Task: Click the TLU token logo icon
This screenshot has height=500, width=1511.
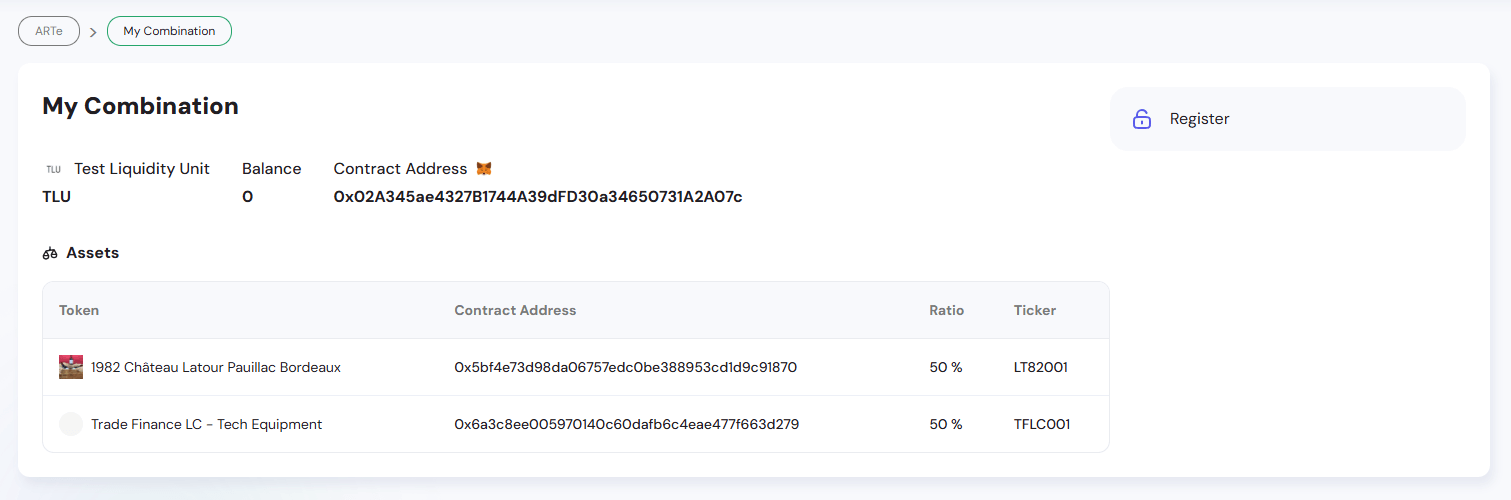Action: tap(54, 170)
